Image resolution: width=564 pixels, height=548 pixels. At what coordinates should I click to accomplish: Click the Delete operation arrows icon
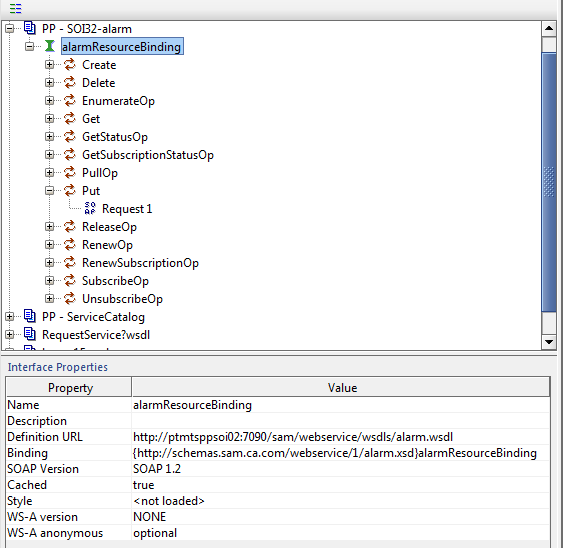pyautogui.click(x=70, y=82)
